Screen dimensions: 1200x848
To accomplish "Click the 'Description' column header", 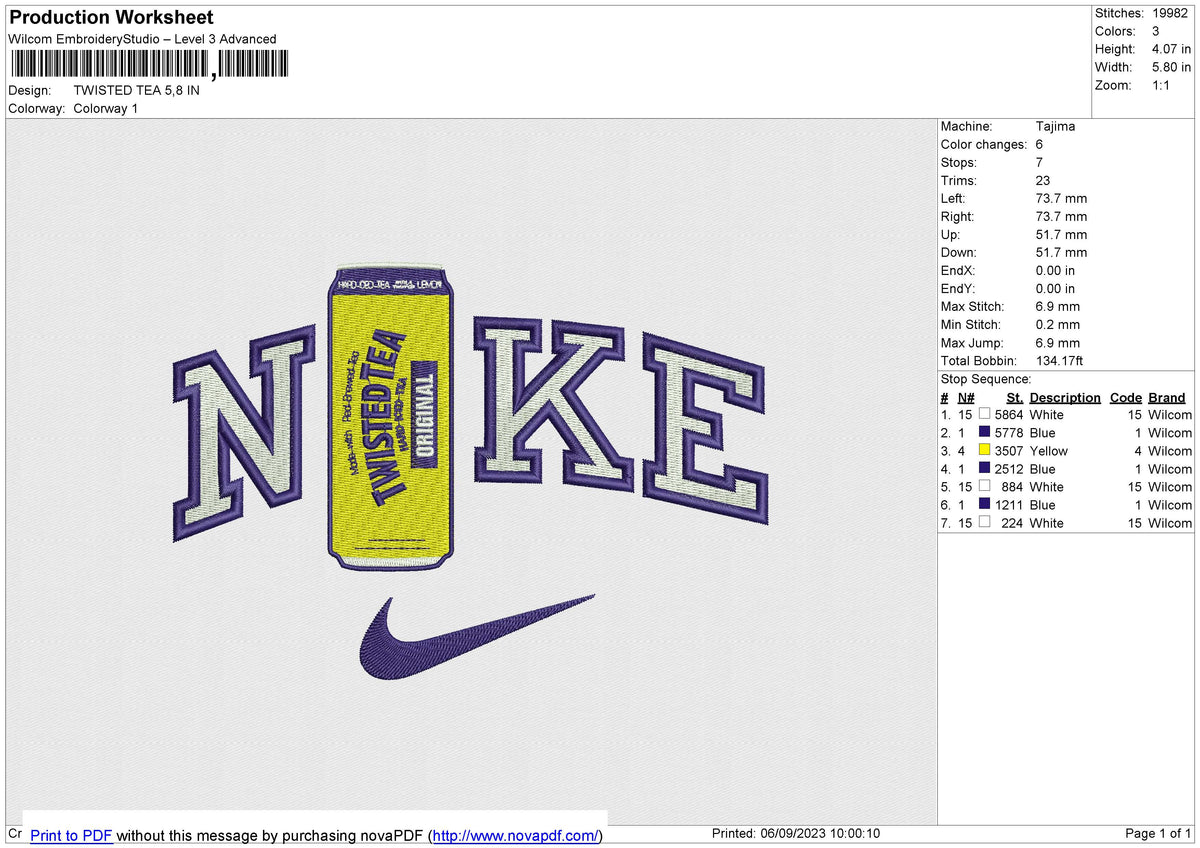I will coord(1065,397).
